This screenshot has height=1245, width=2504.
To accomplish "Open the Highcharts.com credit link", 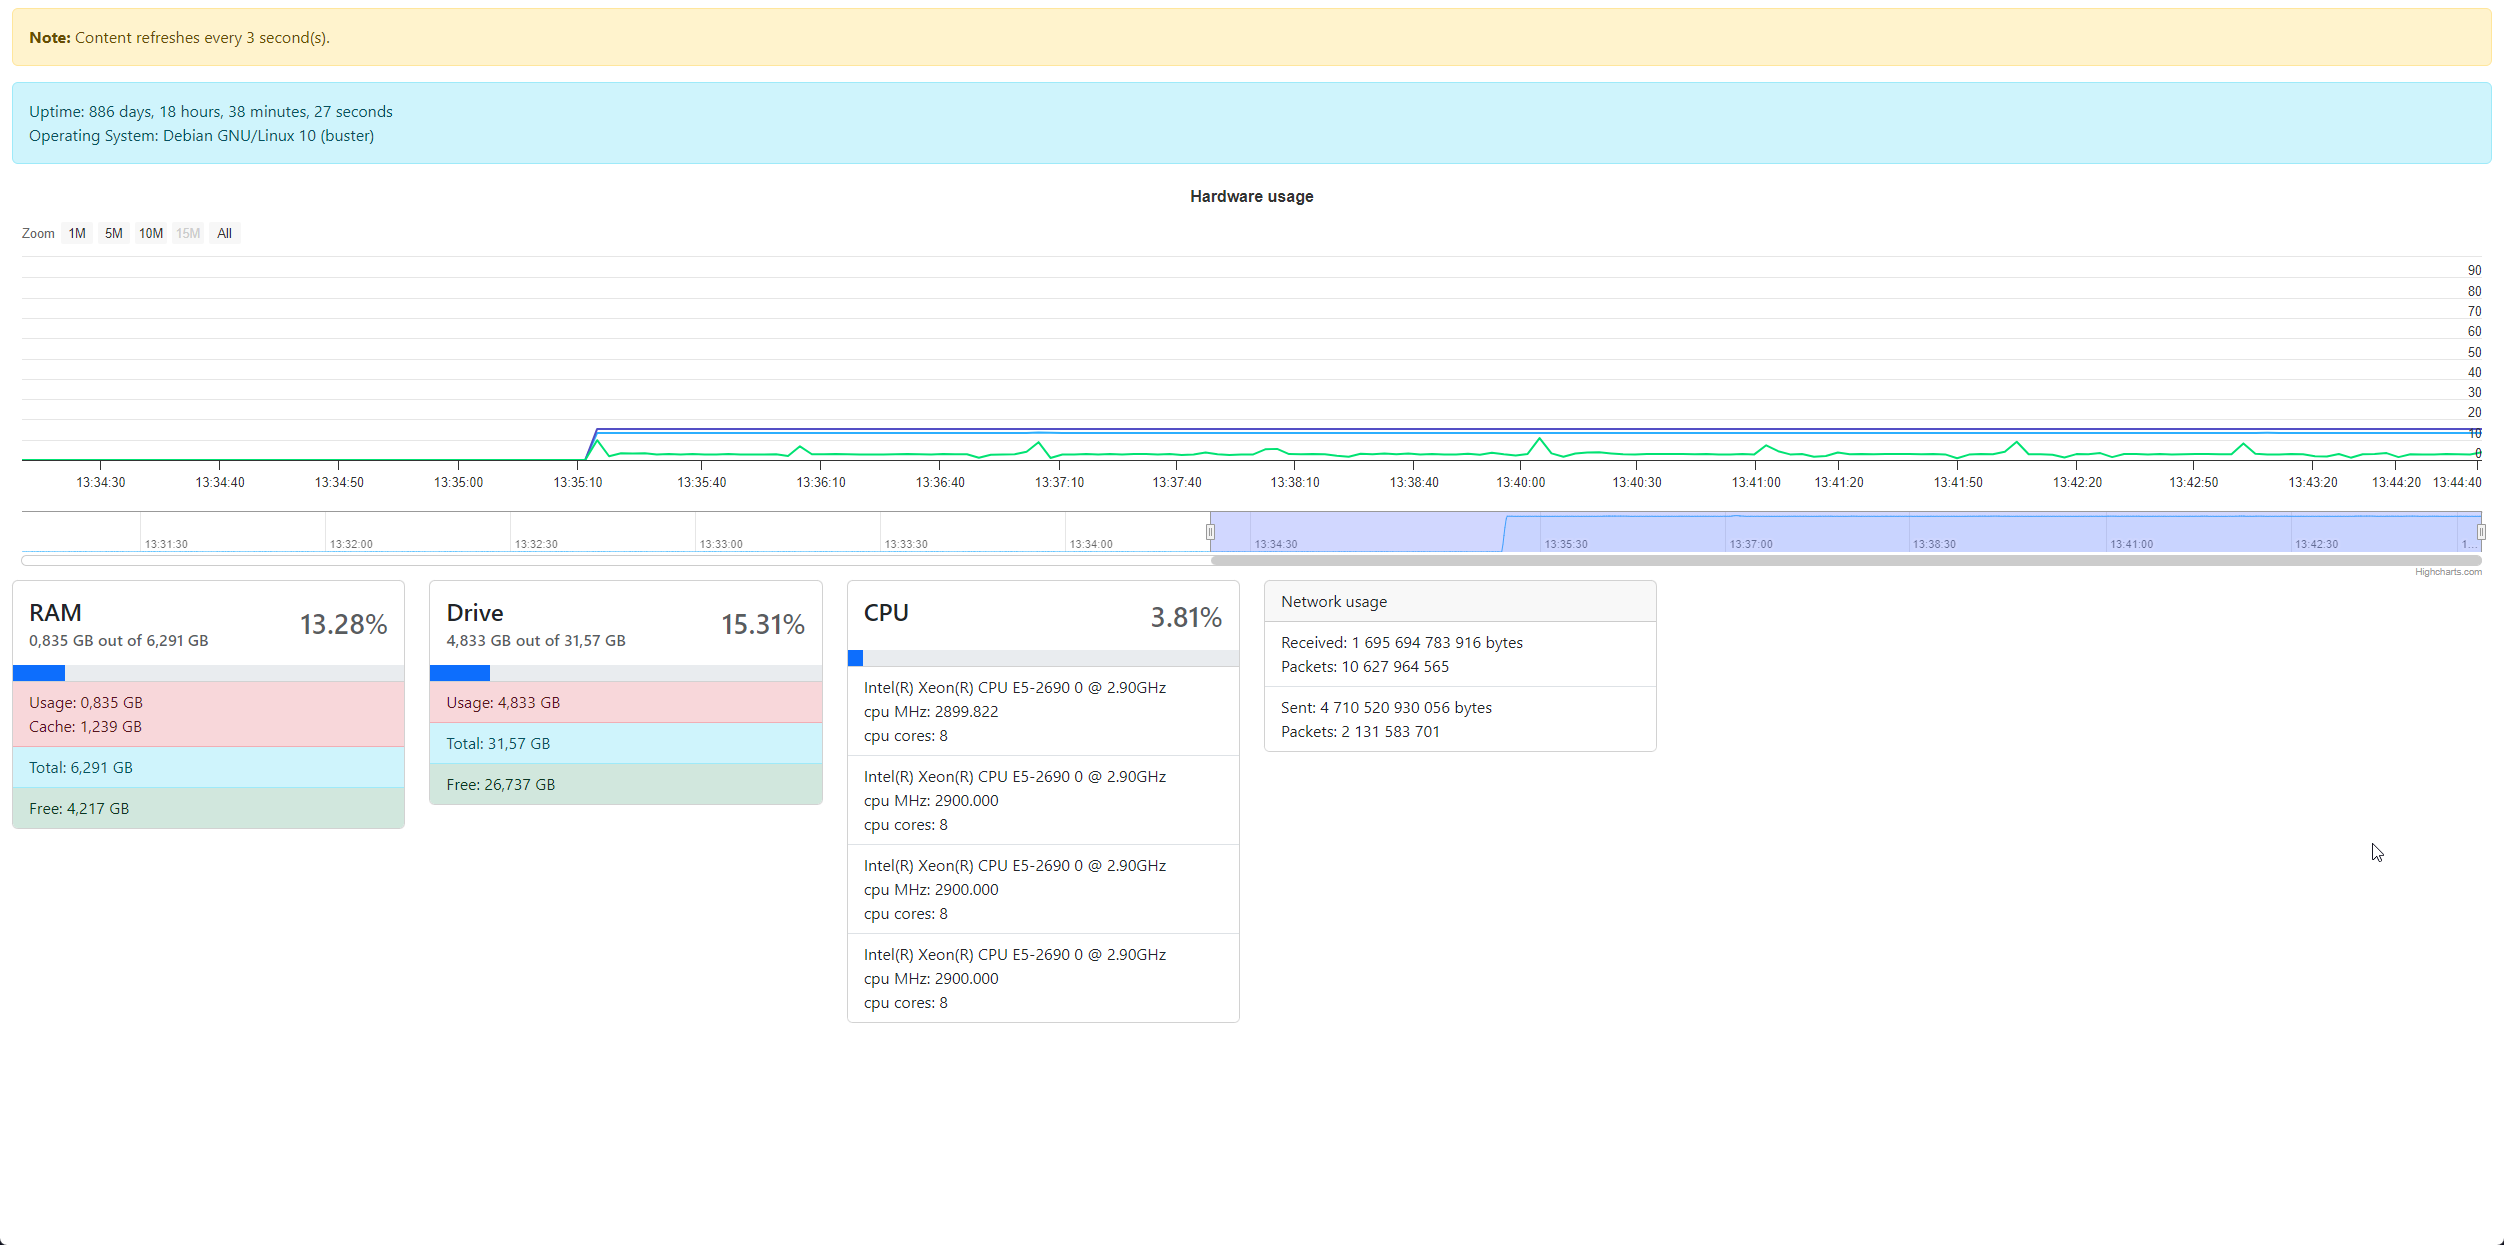I will click(x=2448, y=572).
